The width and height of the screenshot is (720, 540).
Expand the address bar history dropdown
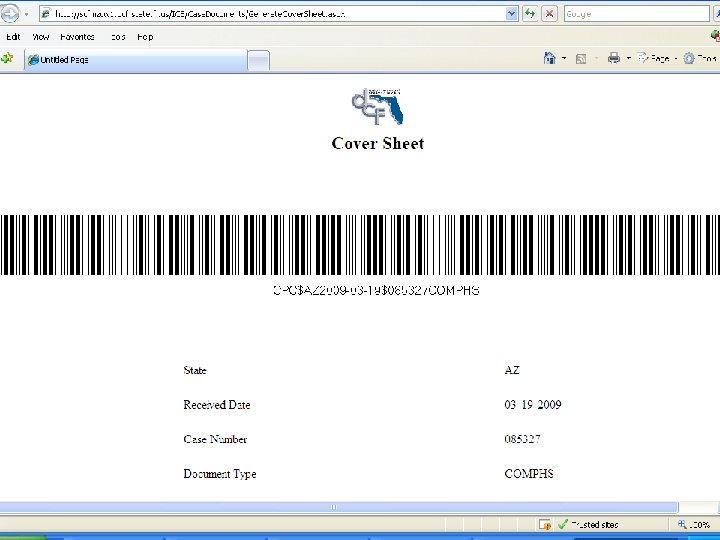tap(512, 14)
